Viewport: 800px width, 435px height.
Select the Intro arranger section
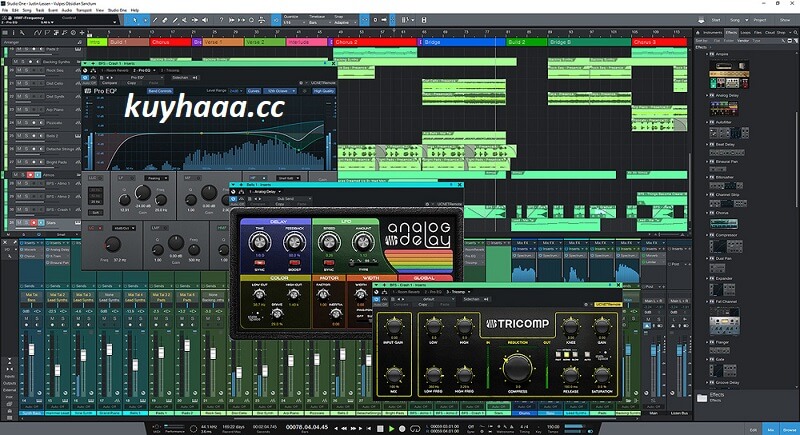97,42
